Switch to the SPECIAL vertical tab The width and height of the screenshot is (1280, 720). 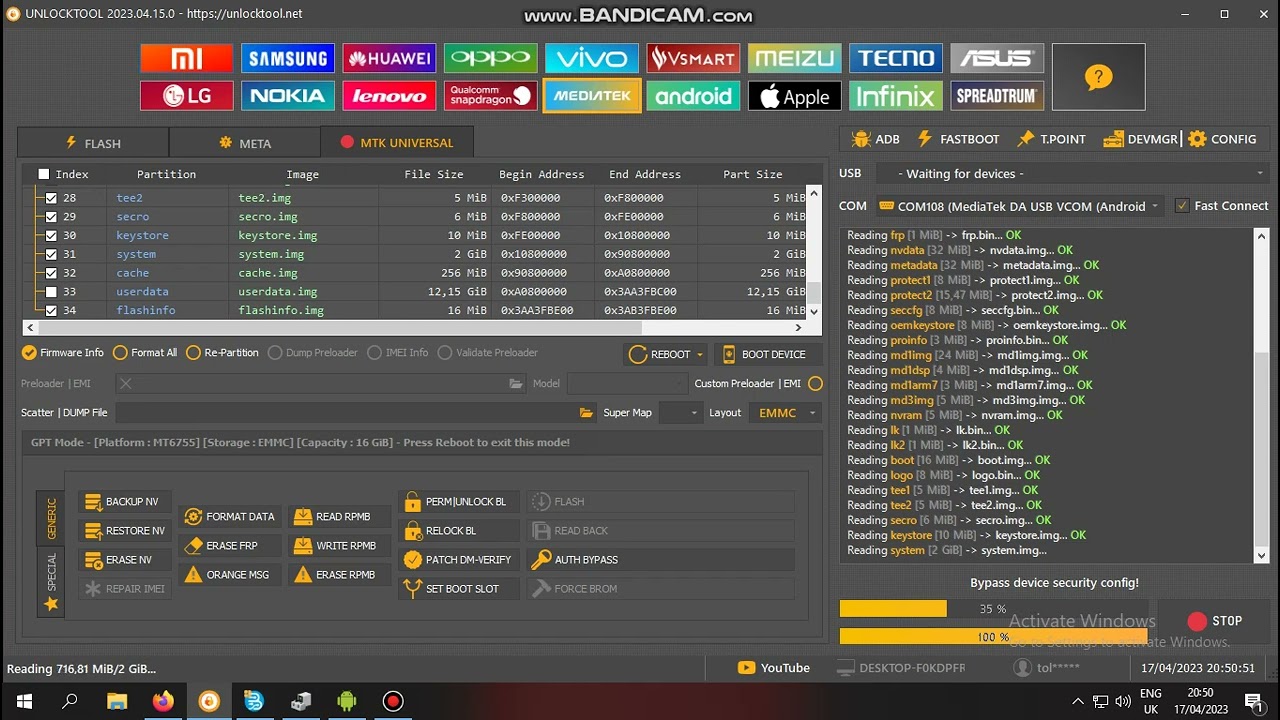pos(51,581)
